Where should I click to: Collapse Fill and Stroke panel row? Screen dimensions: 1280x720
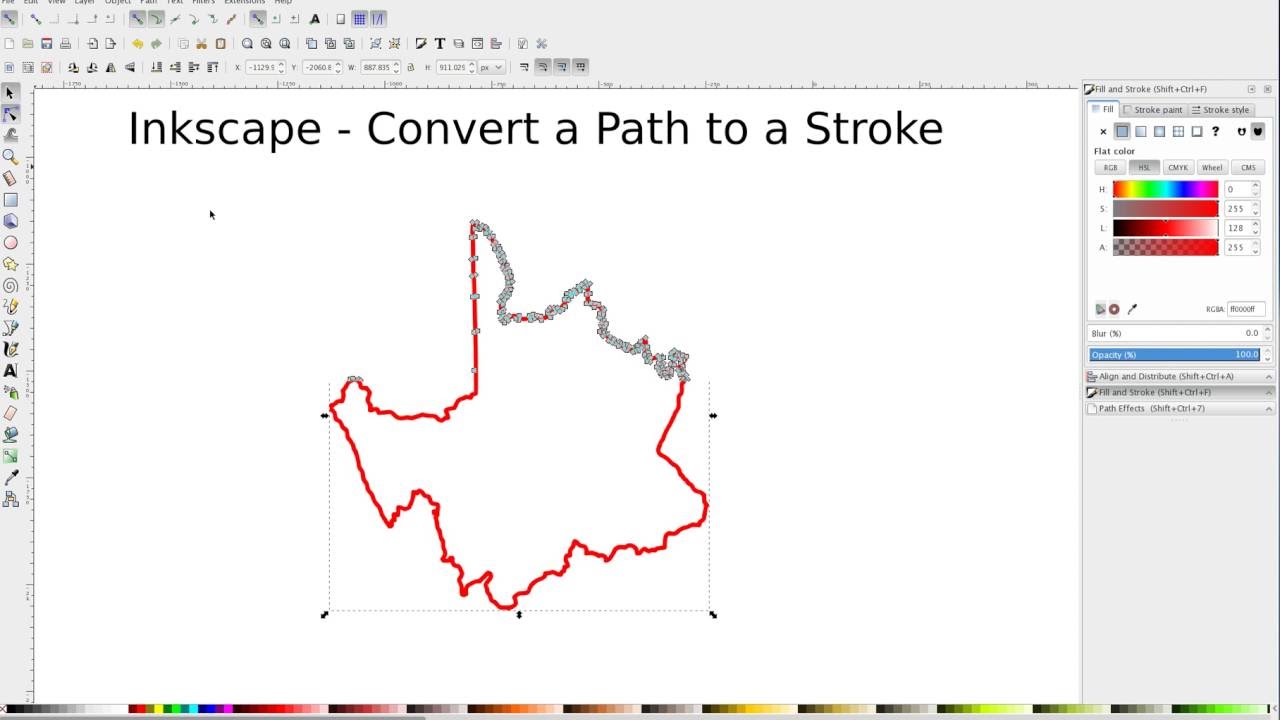pyautogui.click(x=1179, y=393)
